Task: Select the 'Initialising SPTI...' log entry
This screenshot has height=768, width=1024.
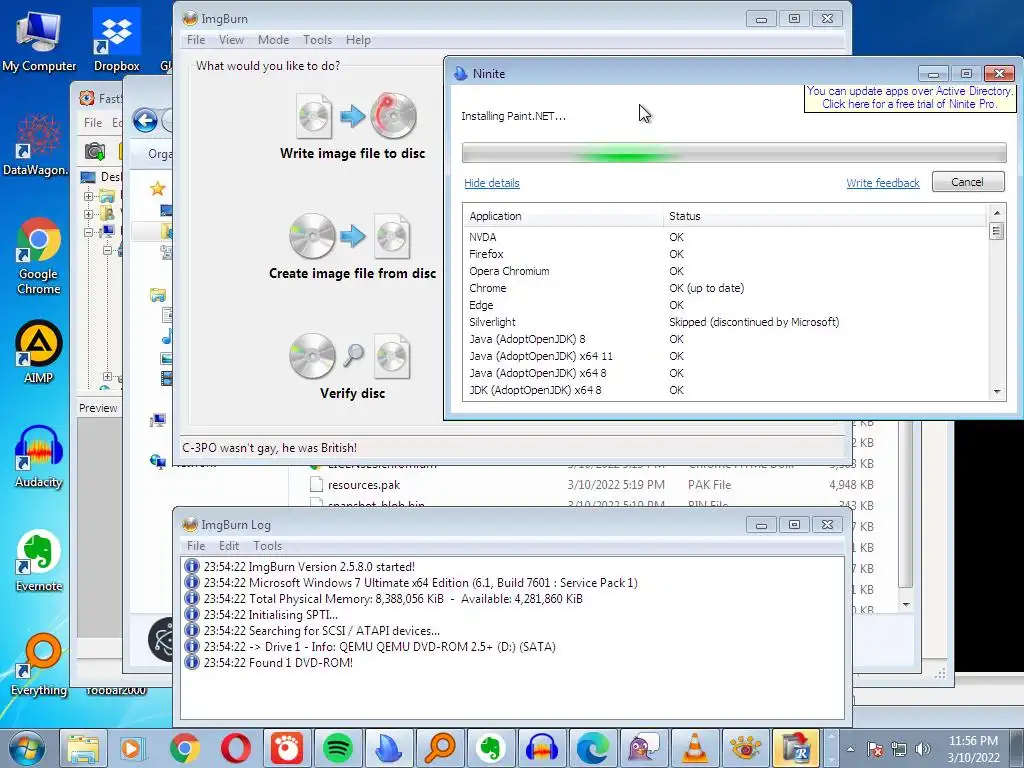Action: click(x=271, y=615)
